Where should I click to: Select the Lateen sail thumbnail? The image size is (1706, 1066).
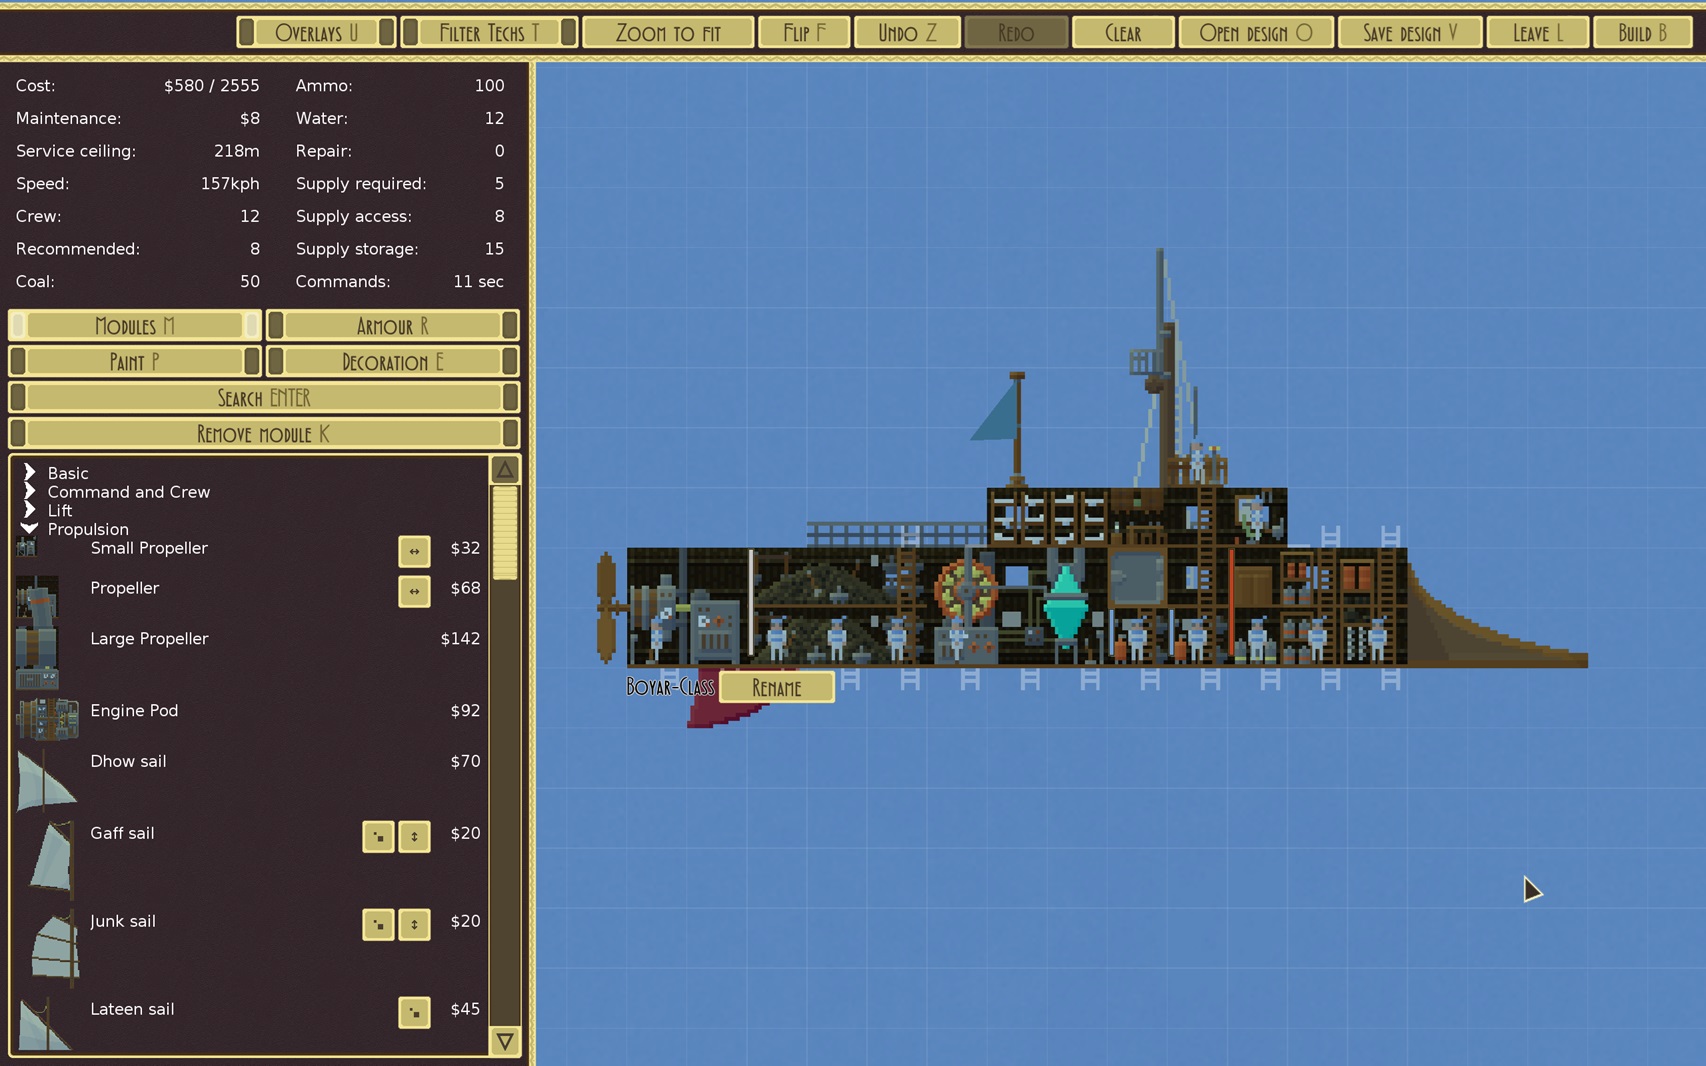(x=45, y=1024)
